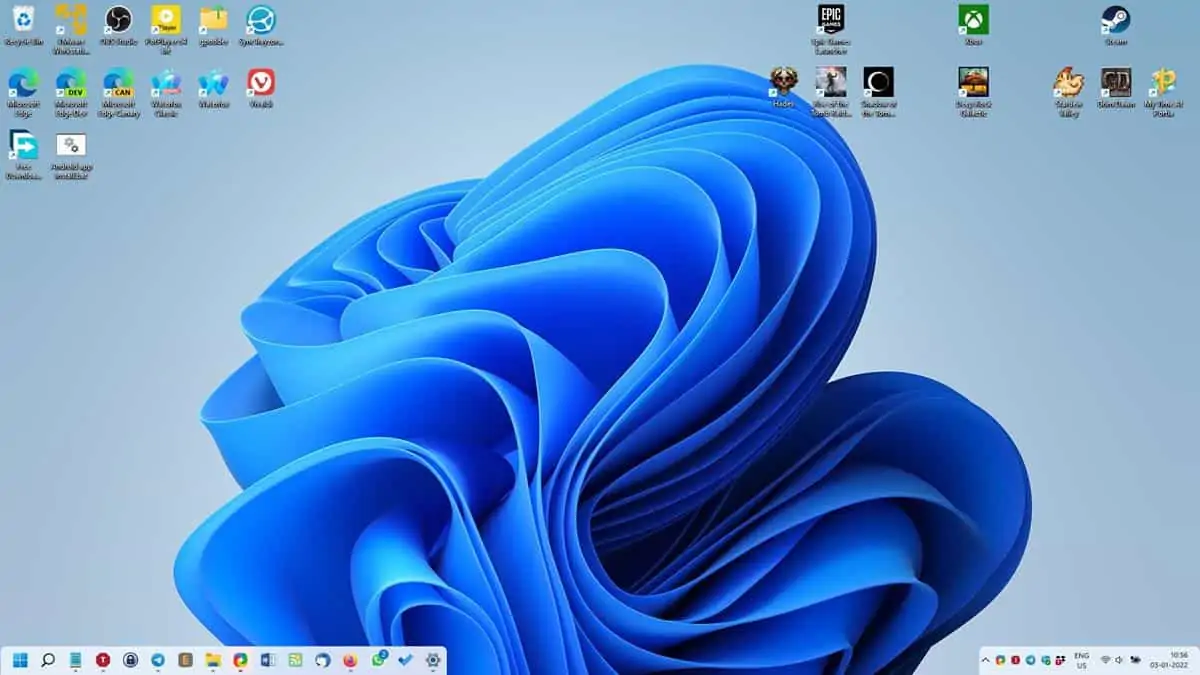The image size is (1200, 675).
Task: Open the Epic Games Launcher shortcut
Action: [830, 20]
